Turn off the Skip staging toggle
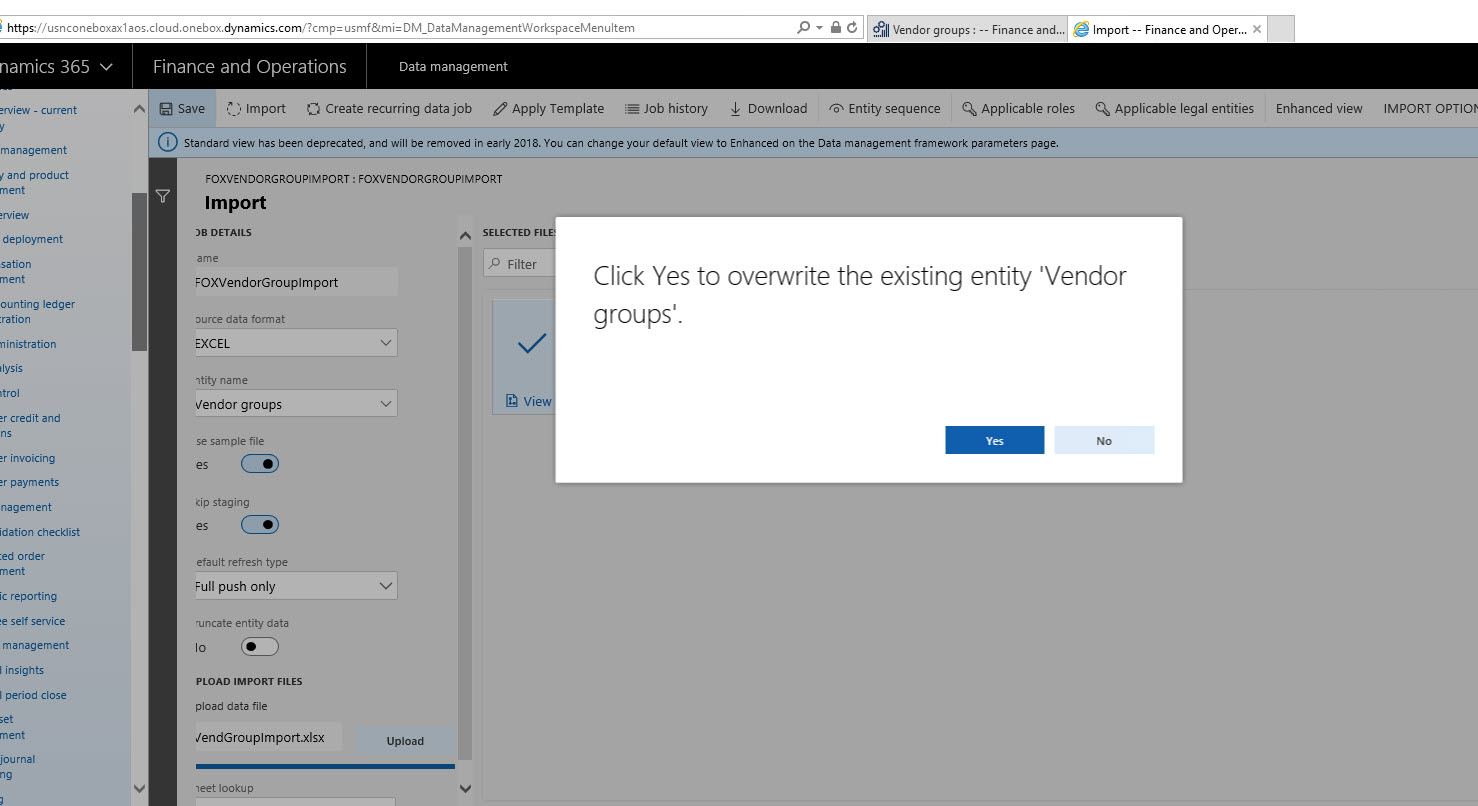 259,524
